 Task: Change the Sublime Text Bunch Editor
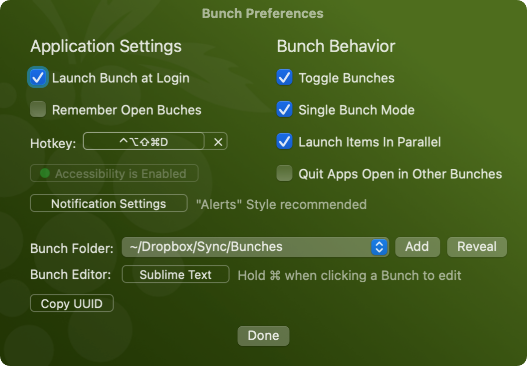click(175, 275)
